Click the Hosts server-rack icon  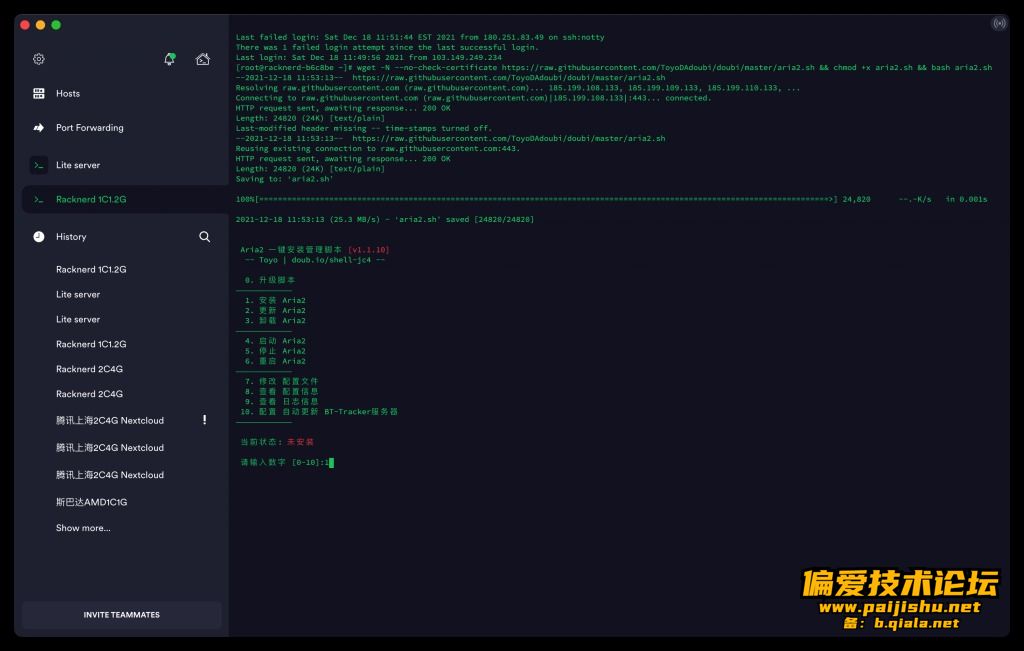39,93
